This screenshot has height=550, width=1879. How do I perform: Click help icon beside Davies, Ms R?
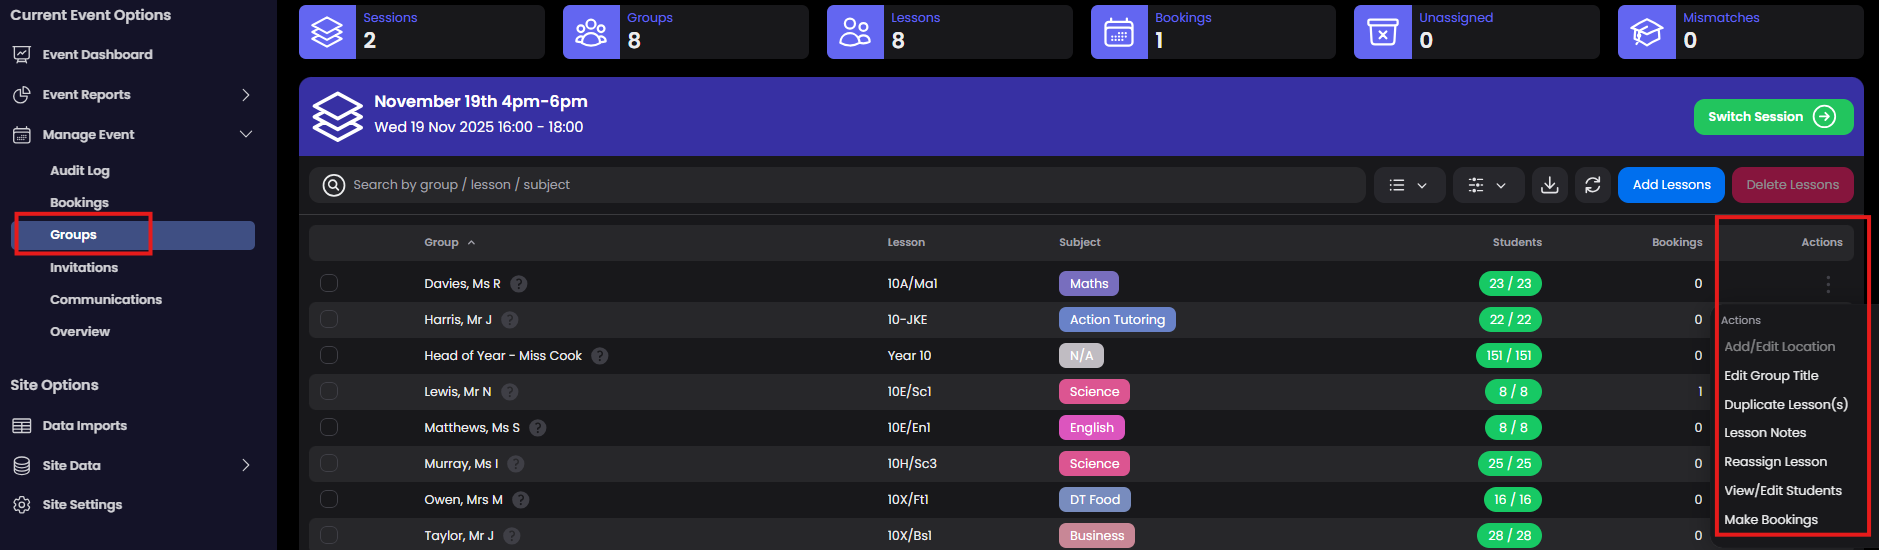tap(519, 284)
